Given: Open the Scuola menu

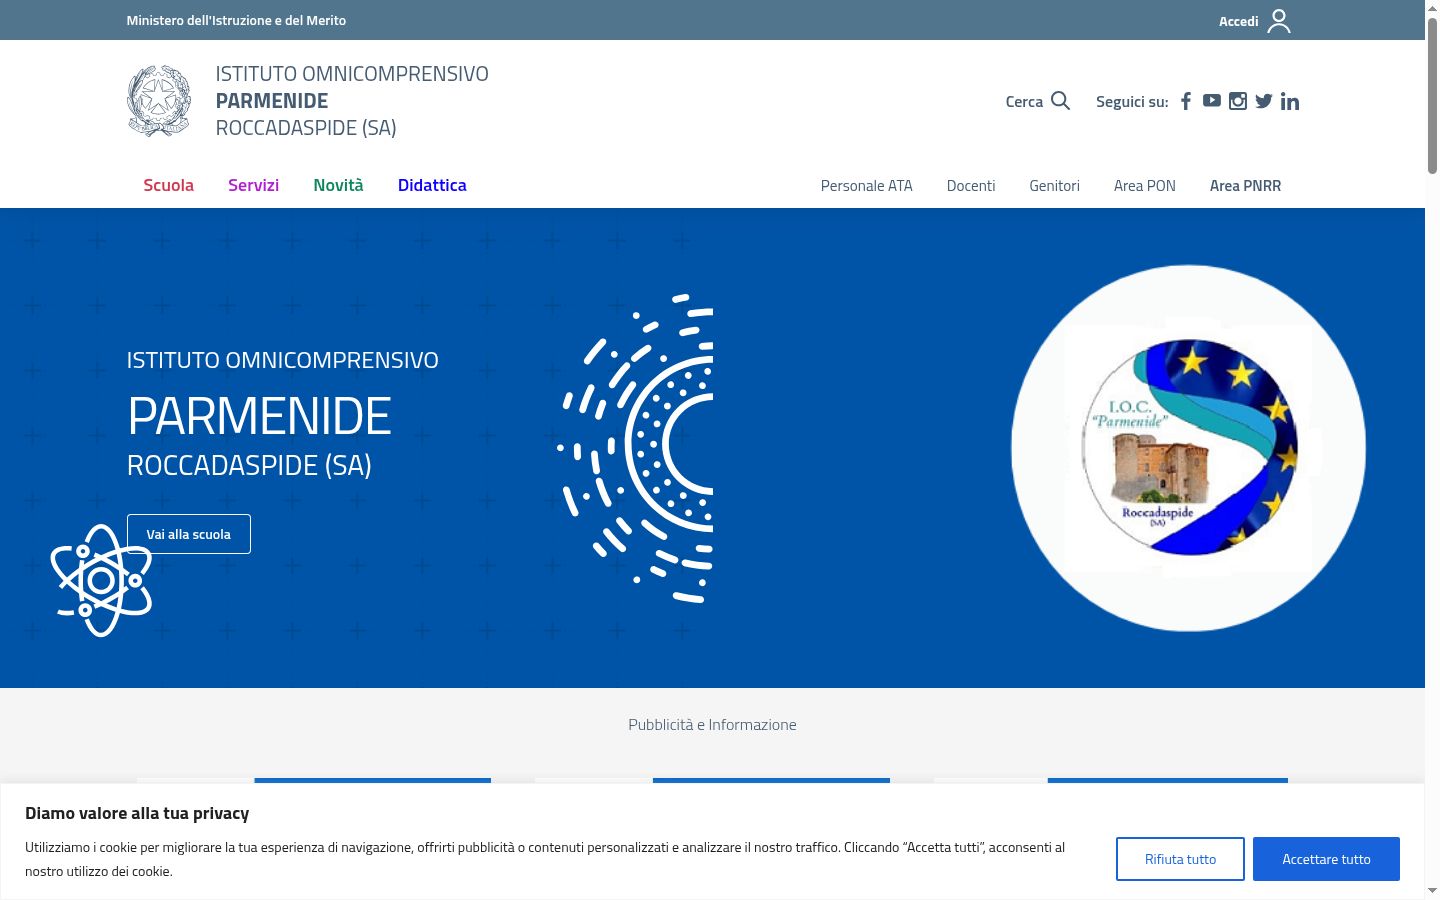Looking at the screenshot, I should tap(168, 185).
